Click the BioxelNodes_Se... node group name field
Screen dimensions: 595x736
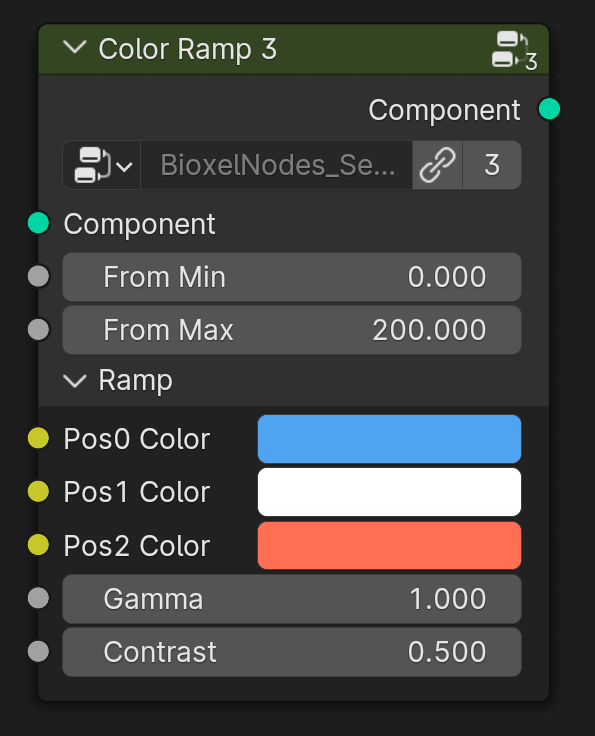(x=277, y=165)
